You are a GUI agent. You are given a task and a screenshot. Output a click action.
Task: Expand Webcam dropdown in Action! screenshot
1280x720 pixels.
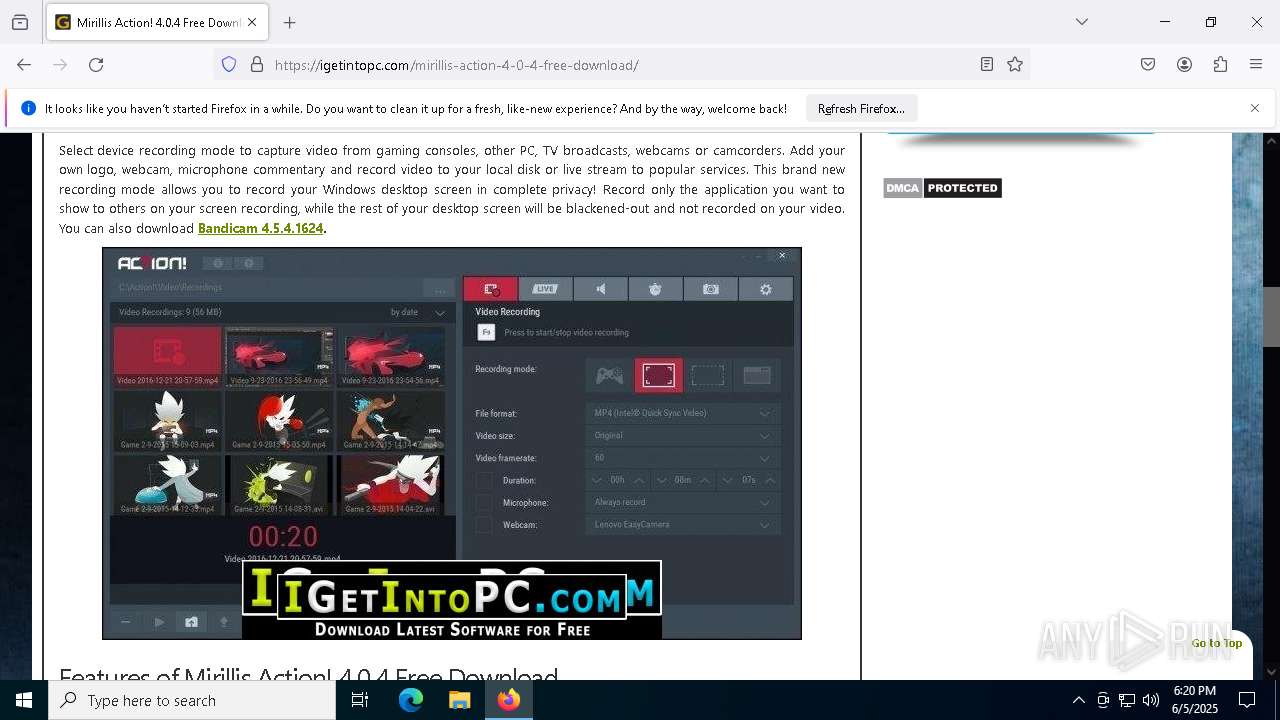pyautogui.click(x=683, y=524)
